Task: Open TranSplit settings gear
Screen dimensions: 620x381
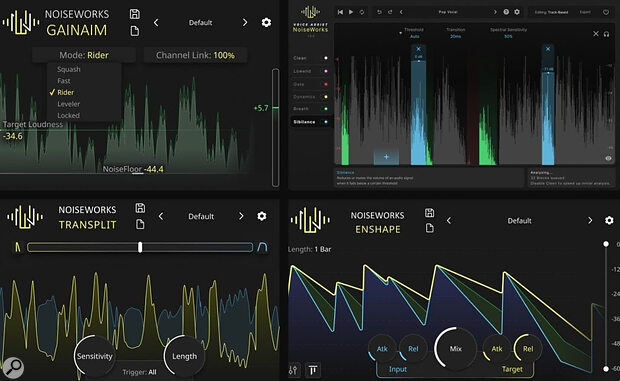Action: (262, 216)
